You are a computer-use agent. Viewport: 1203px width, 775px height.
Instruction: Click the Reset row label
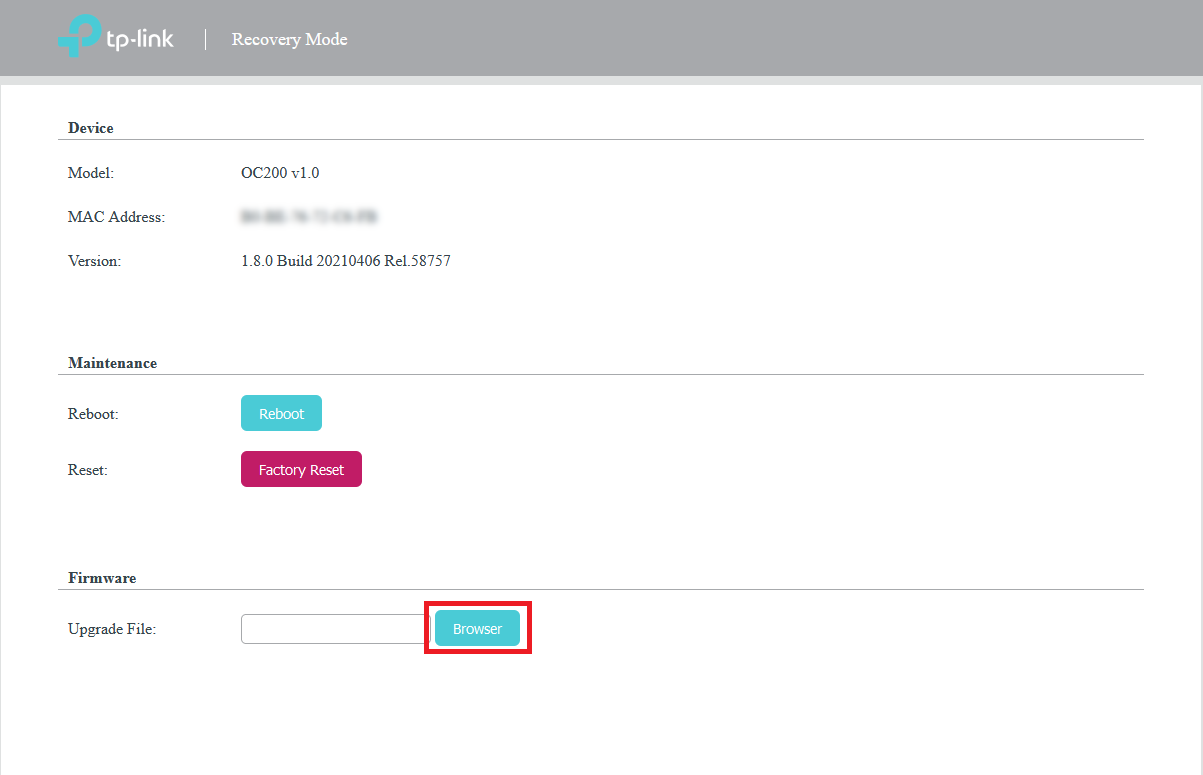pyautogui.click(x=88, y=470)
